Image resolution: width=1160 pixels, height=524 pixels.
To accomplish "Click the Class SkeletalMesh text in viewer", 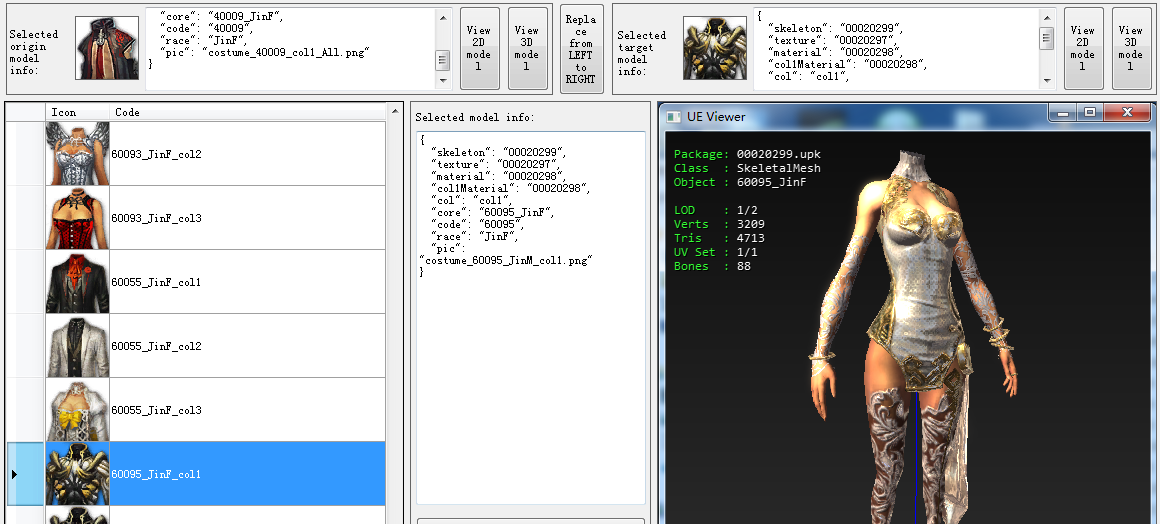I will click(747, 168).
